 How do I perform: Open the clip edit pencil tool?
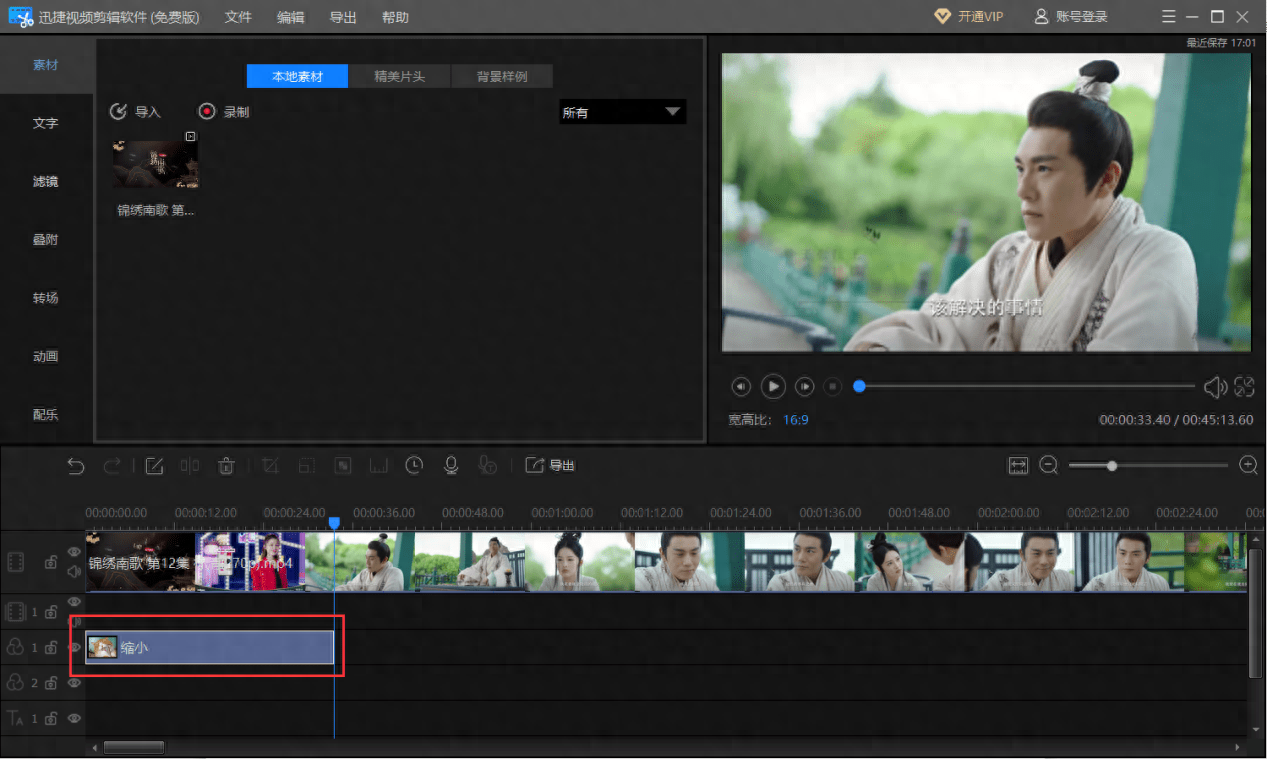coord(154,465)
